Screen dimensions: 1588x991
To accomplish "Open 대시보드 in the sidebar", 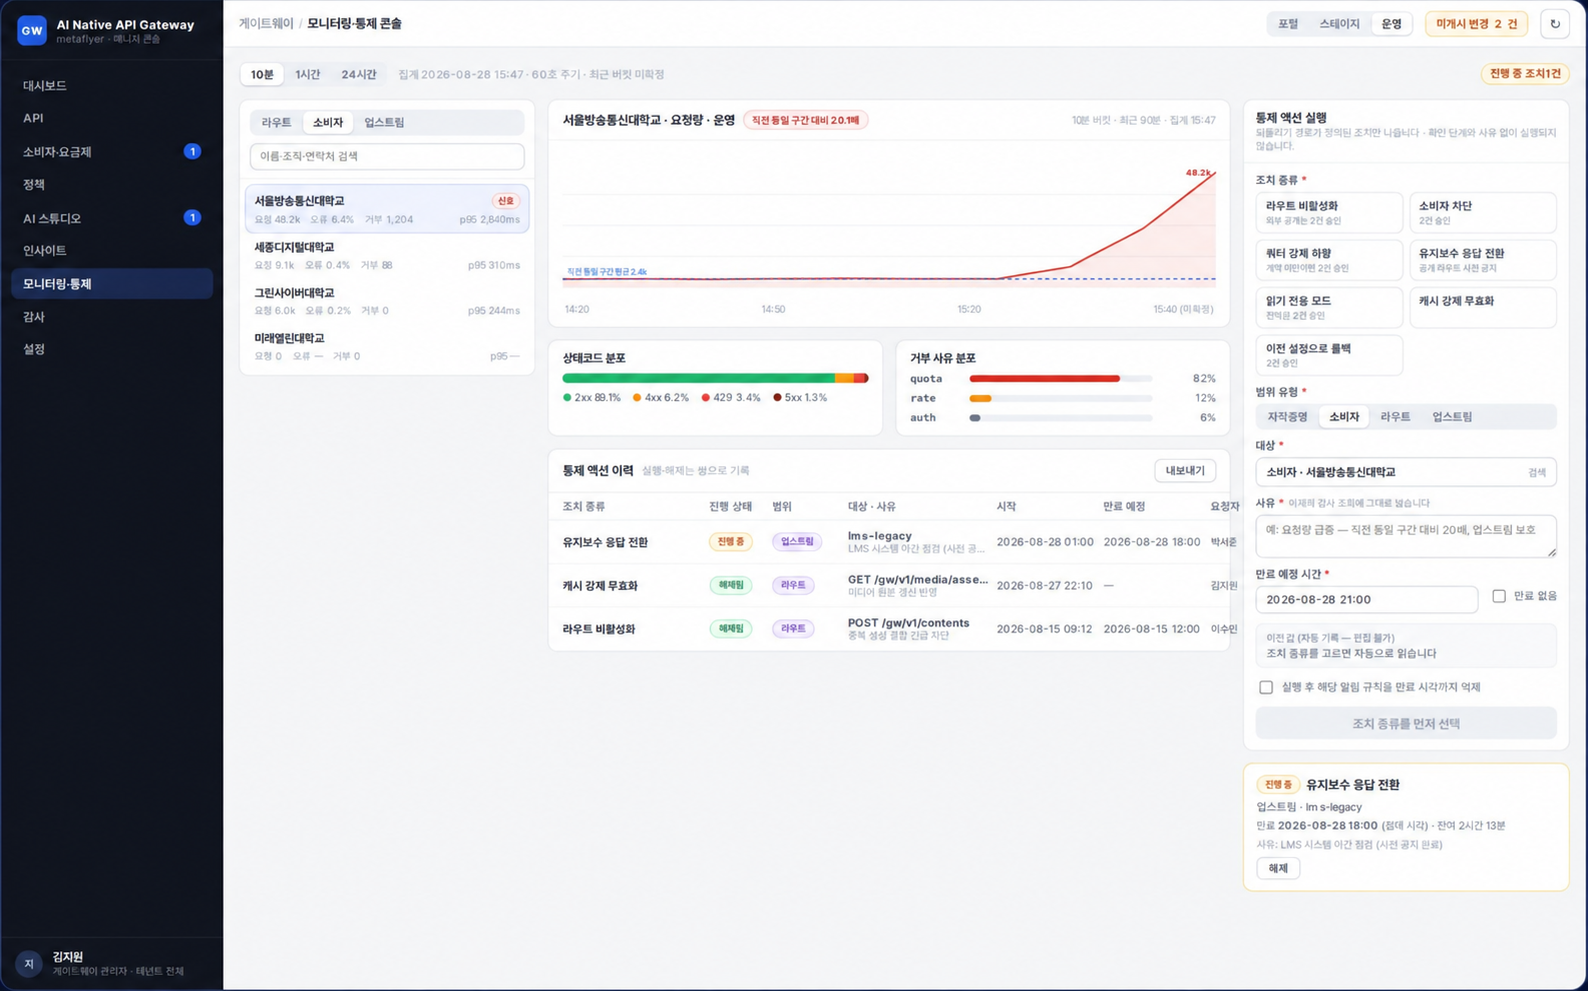I will 112,86.
